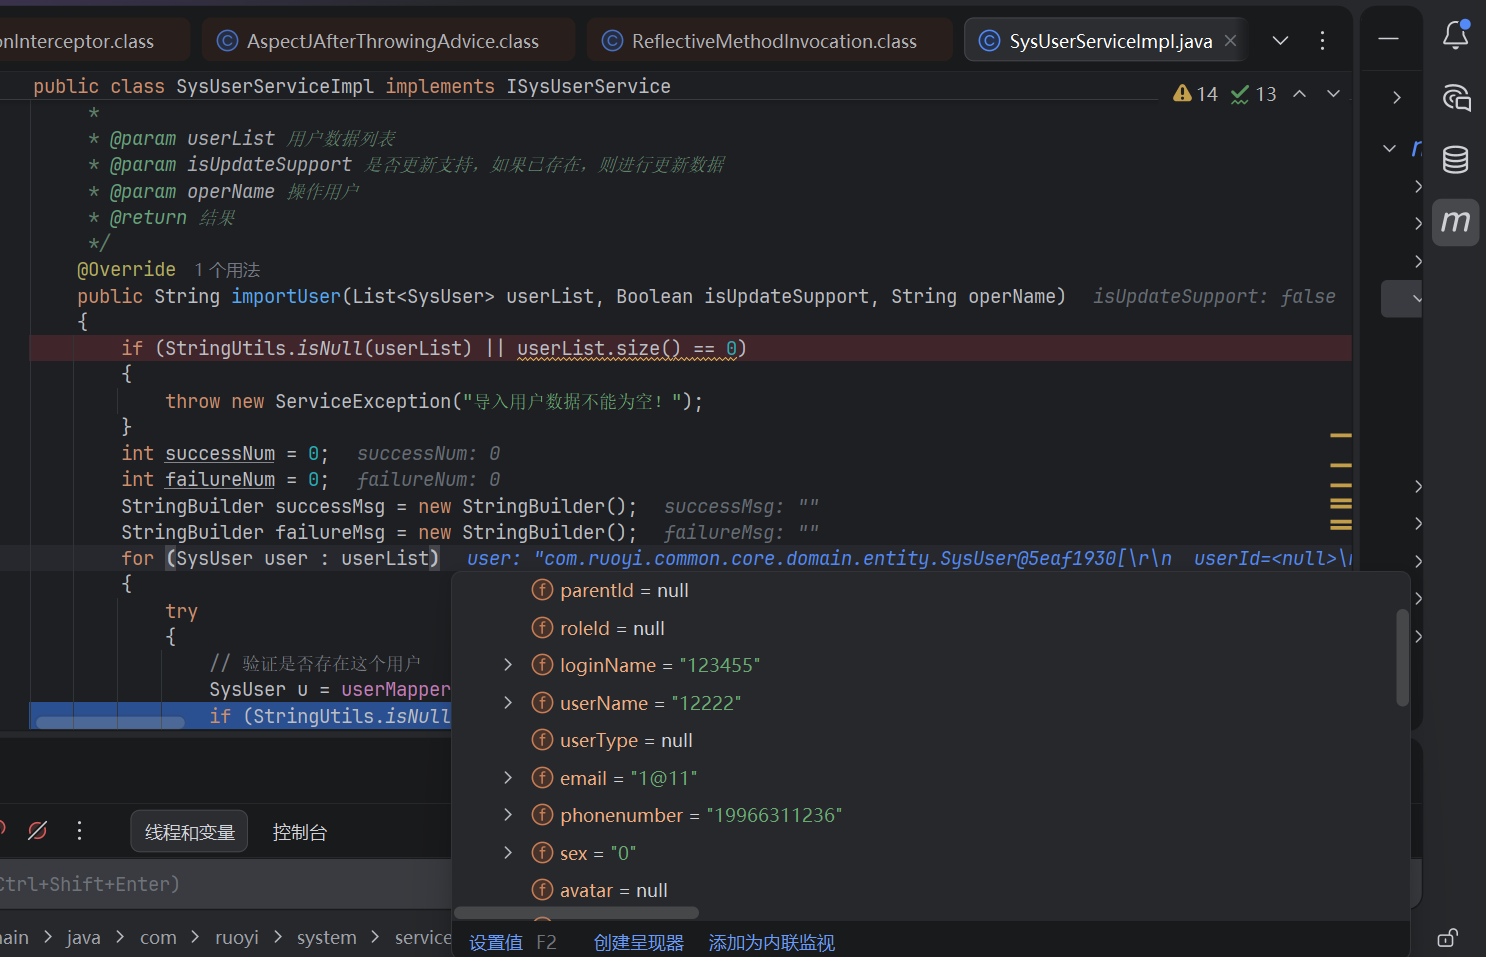Click the system breadcrumb item
Image resolution: width=1486 pixels, height=957 pixels.
326,937
